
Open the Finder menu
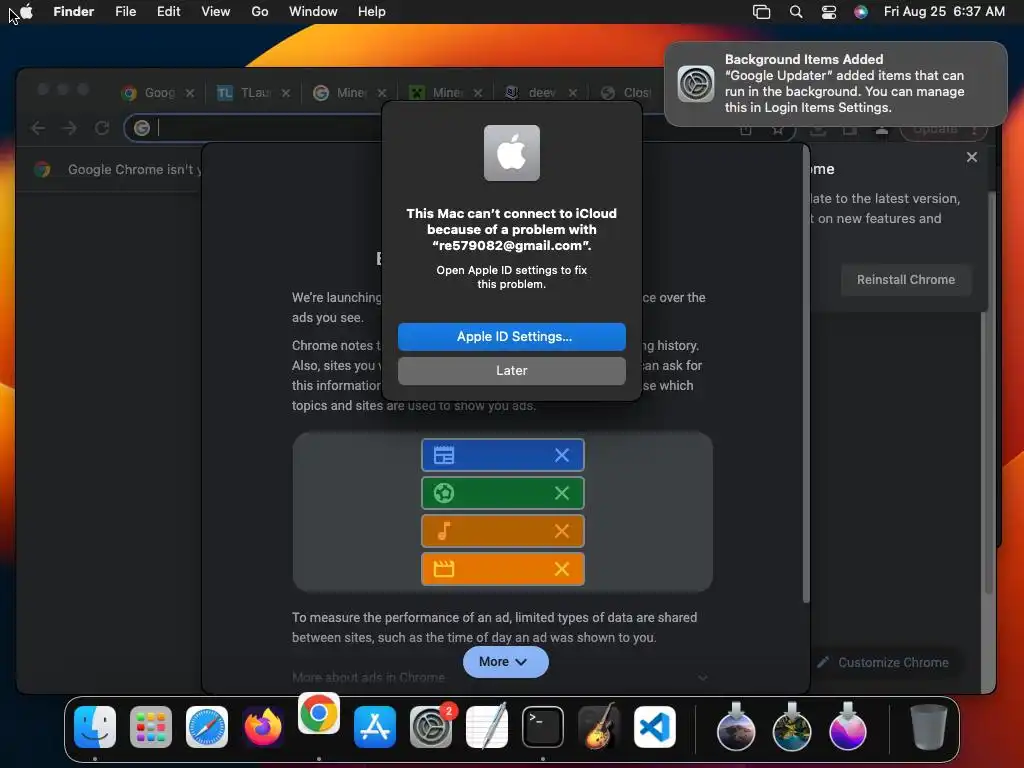(x=74, y=12)
